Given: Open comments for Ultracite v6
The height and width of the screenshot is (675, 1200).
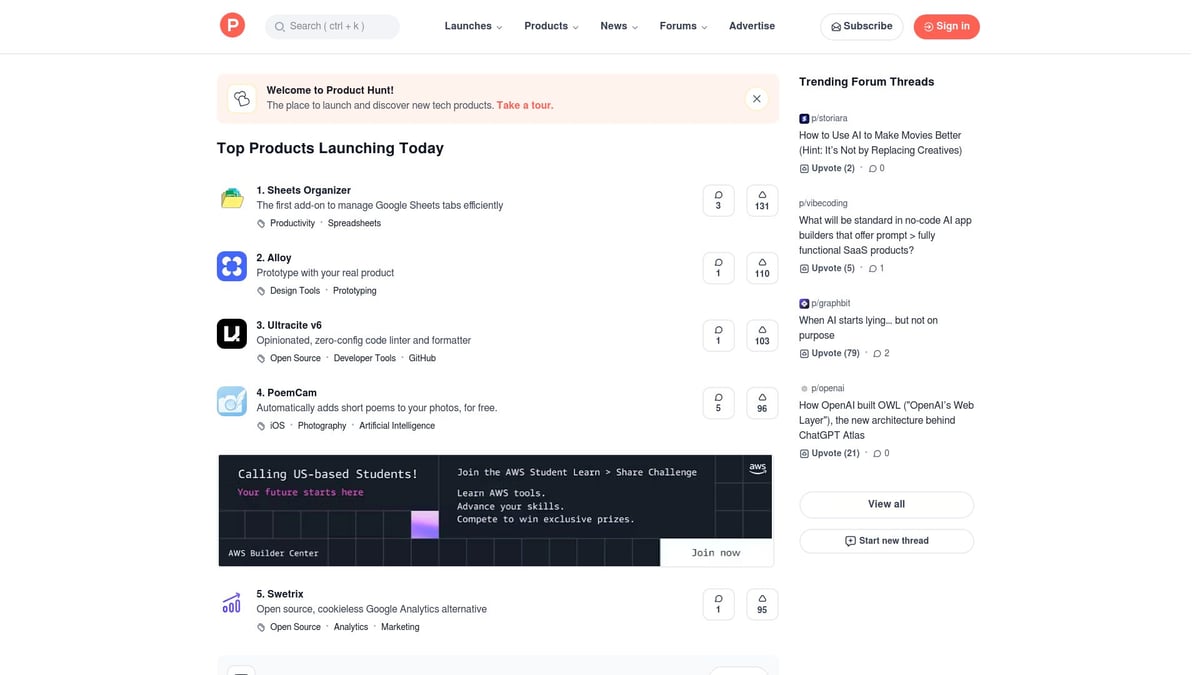Looking at the screenshot, I should click(x=718, y=335).
